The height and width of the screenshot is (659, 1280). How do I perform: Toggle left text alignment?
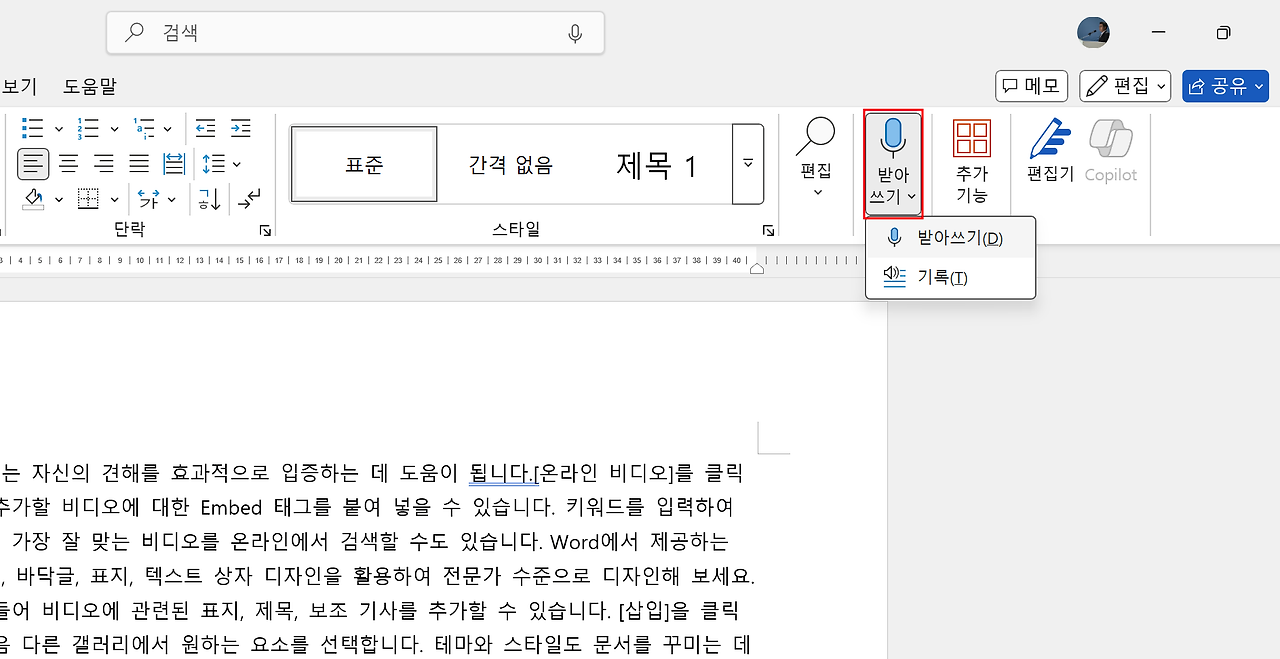(33, 163)
